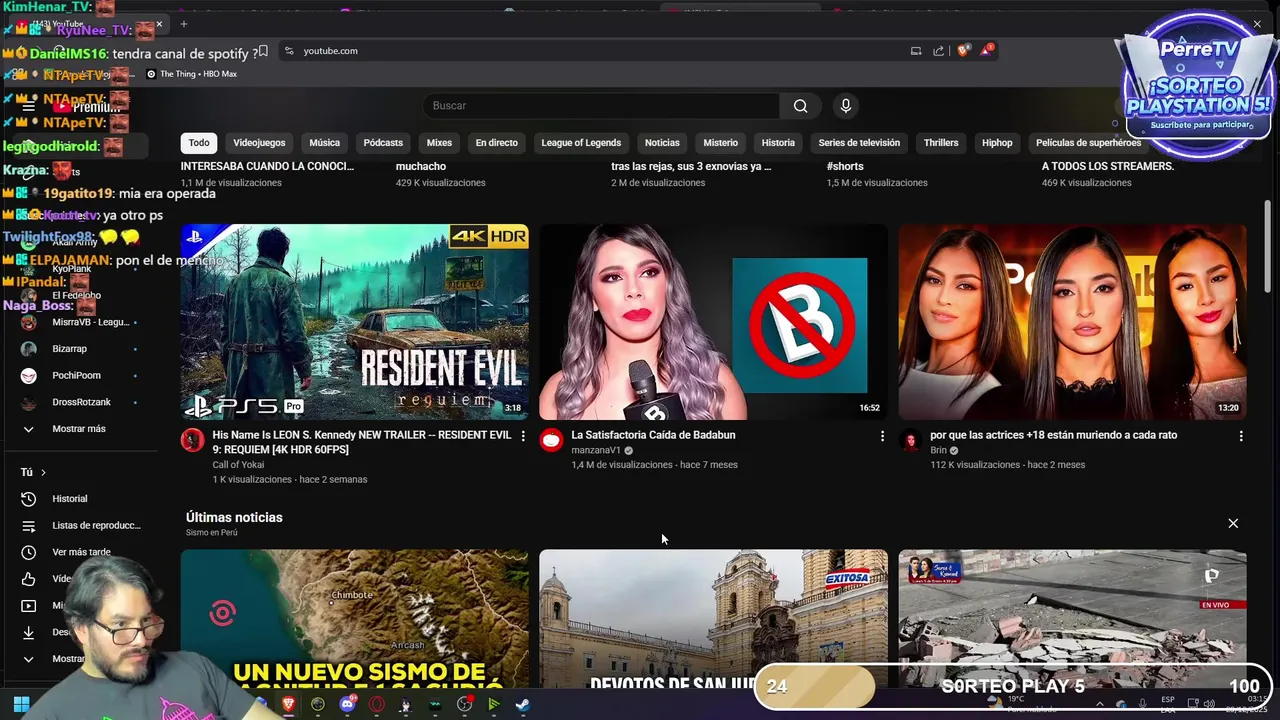This screenshot has height=720, width=1280.
Task: Open the Brave Rewards triangle icon
Action: [987, 50]
